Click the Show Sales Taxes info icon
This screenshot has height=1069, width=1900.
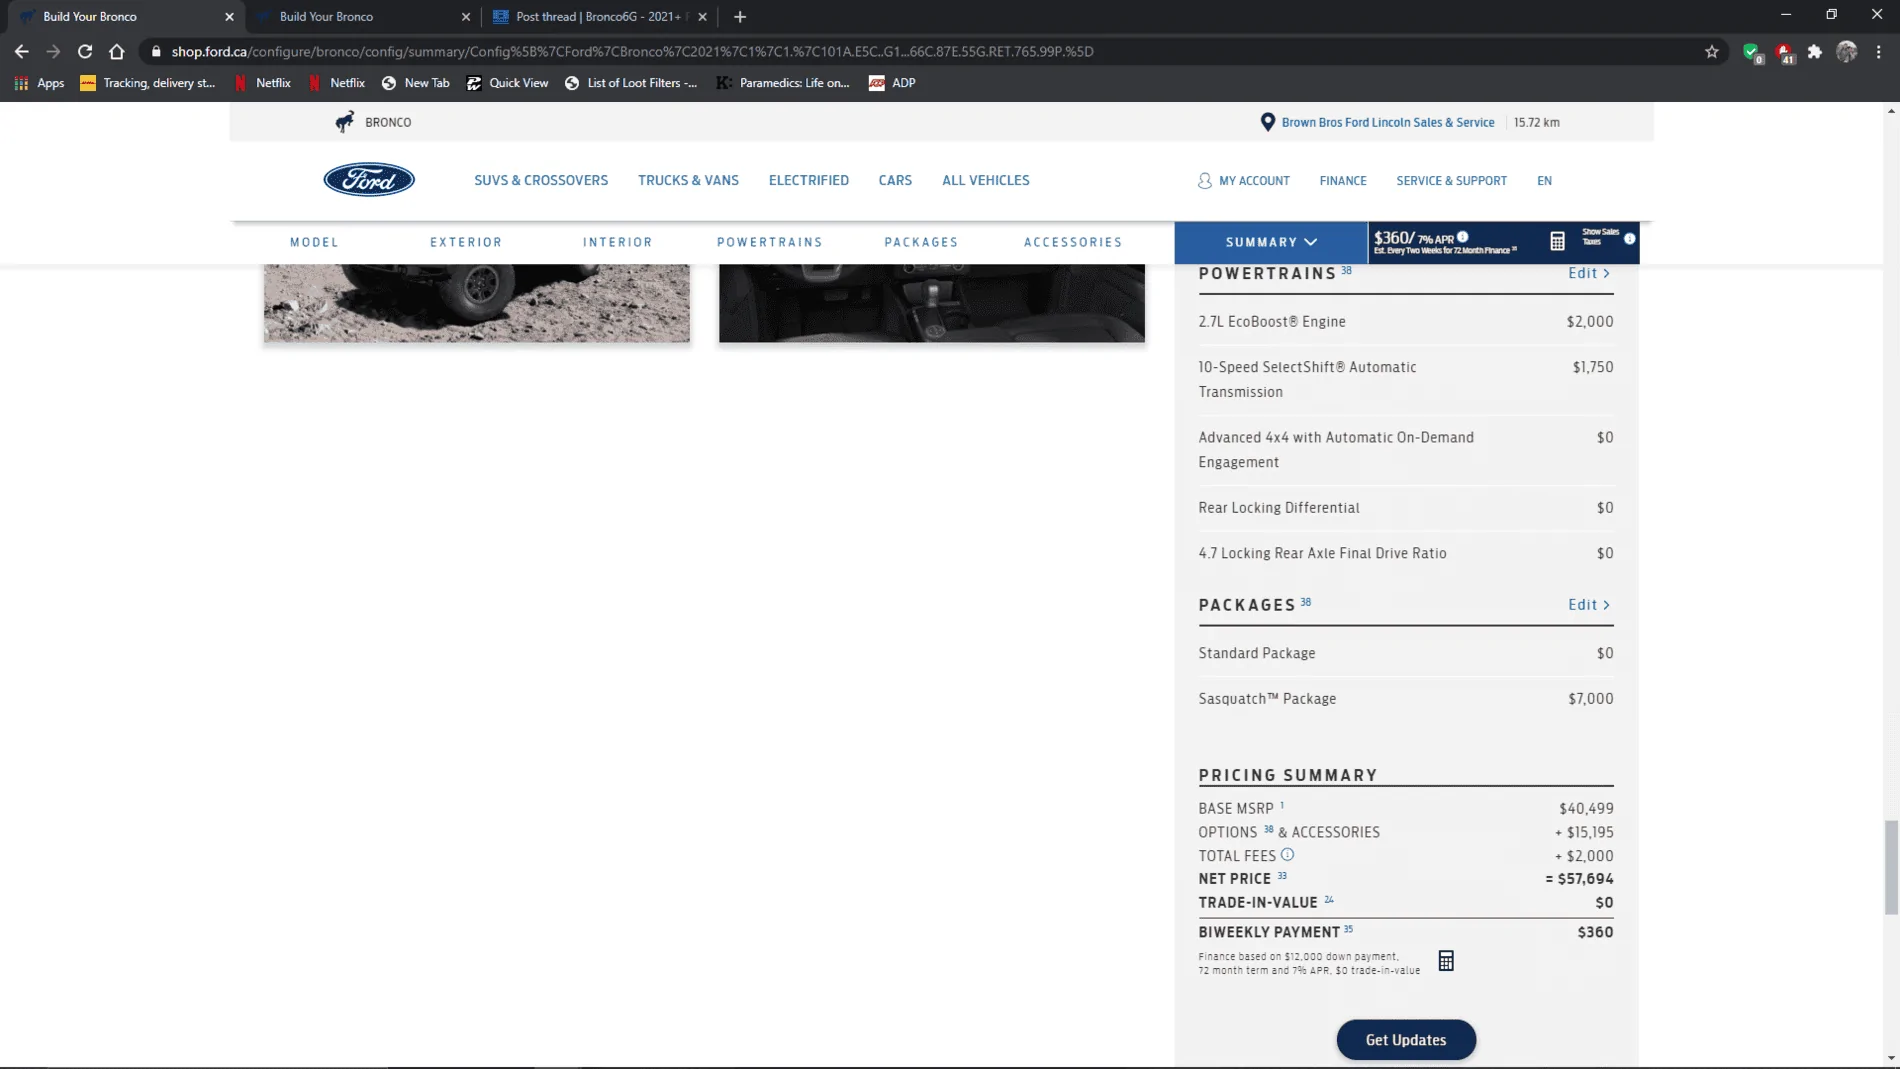(1630, 238)
